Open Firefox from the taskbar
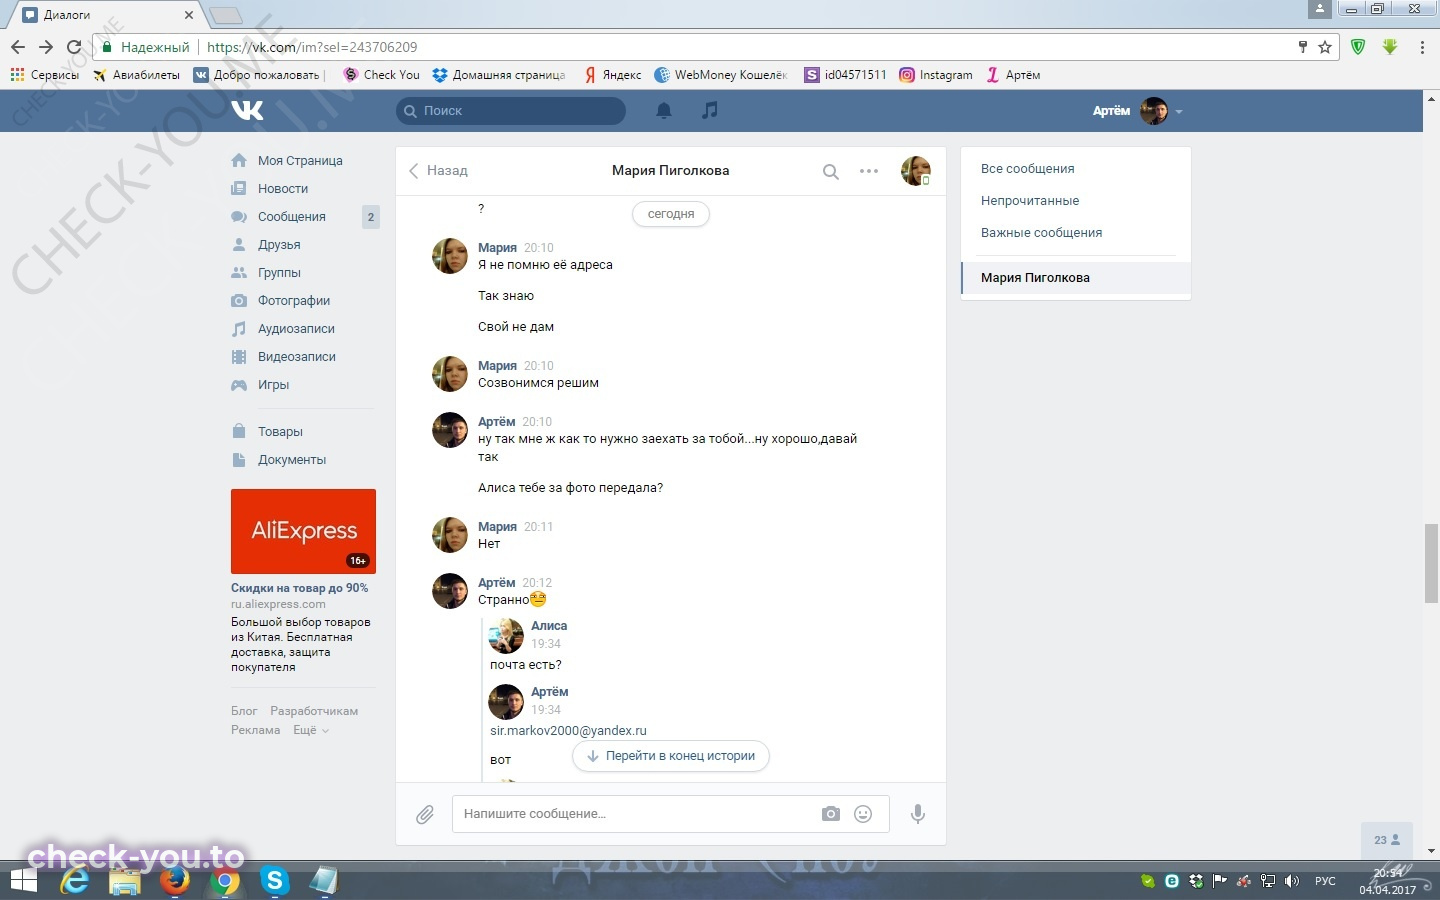Image resolution: width=1440 pixels, height=900 pixels. 175,880
